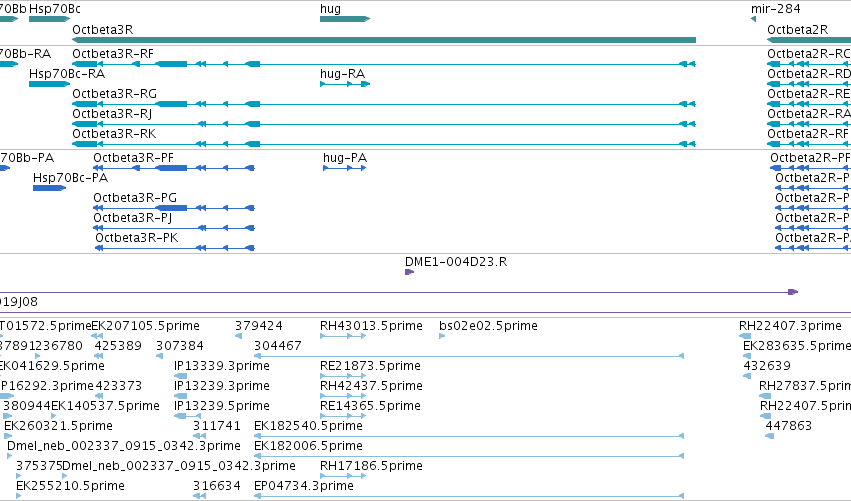Select EST EK207105.5prime
Image resolution: width=851 pixels, height=501 pixels.
145,326
